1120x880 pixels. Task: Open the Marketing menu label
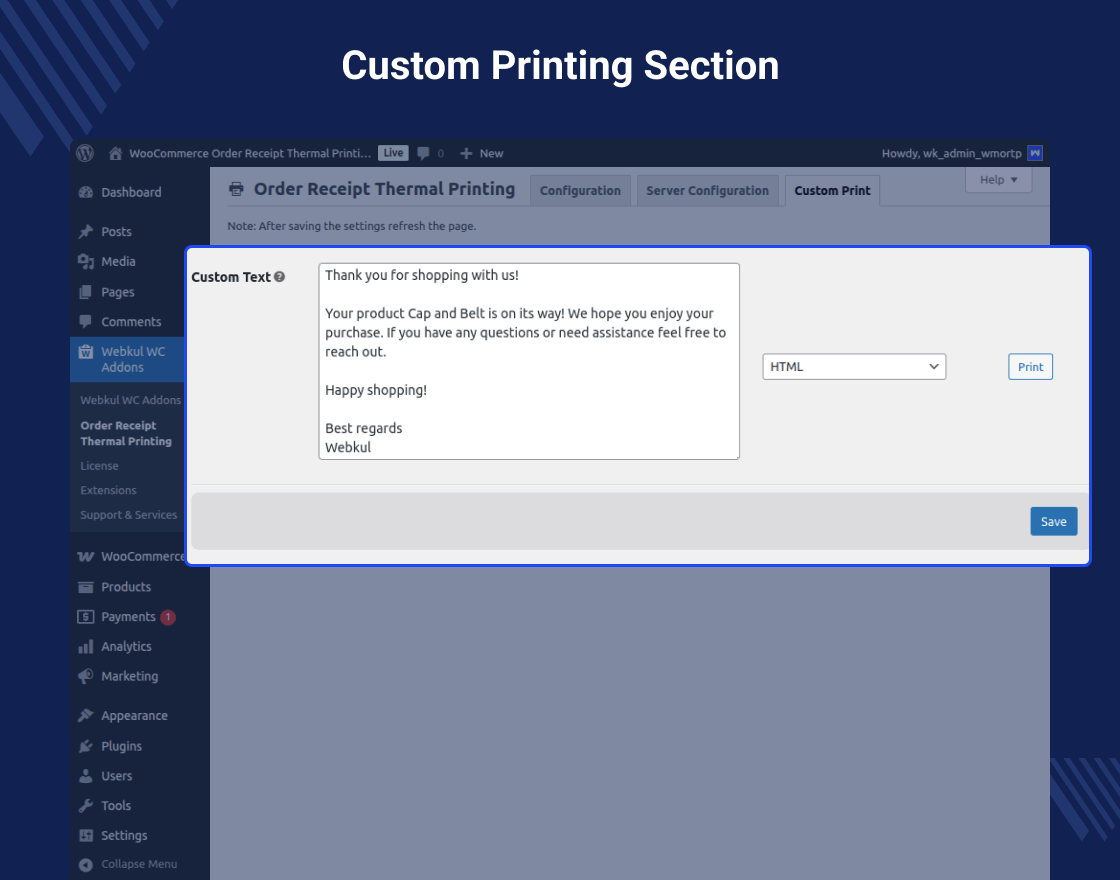pyautogui.click(x=130, y=676)
